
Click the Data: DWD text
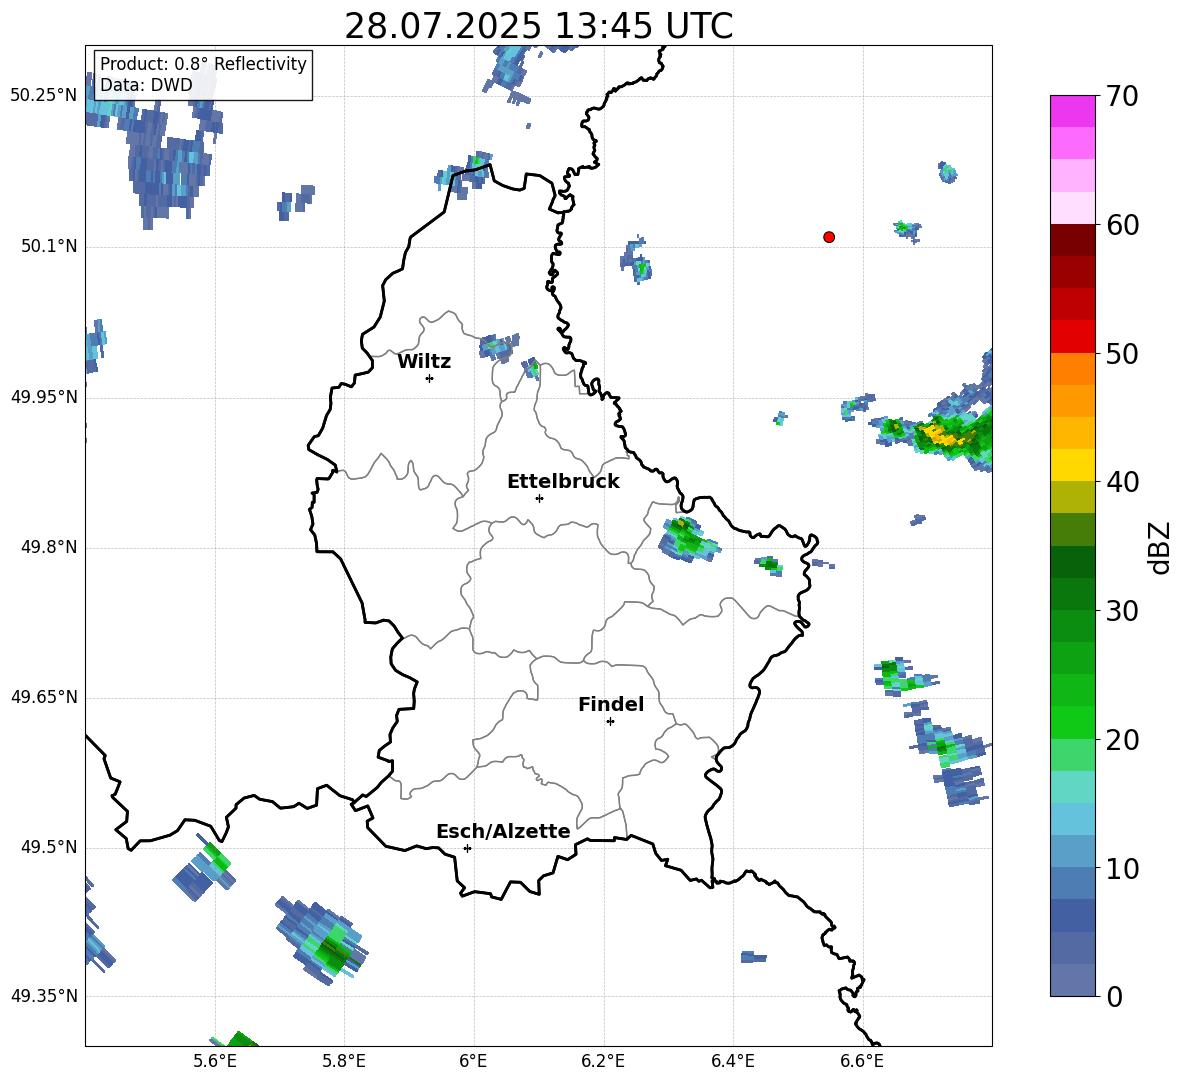[x=146, y=85]
